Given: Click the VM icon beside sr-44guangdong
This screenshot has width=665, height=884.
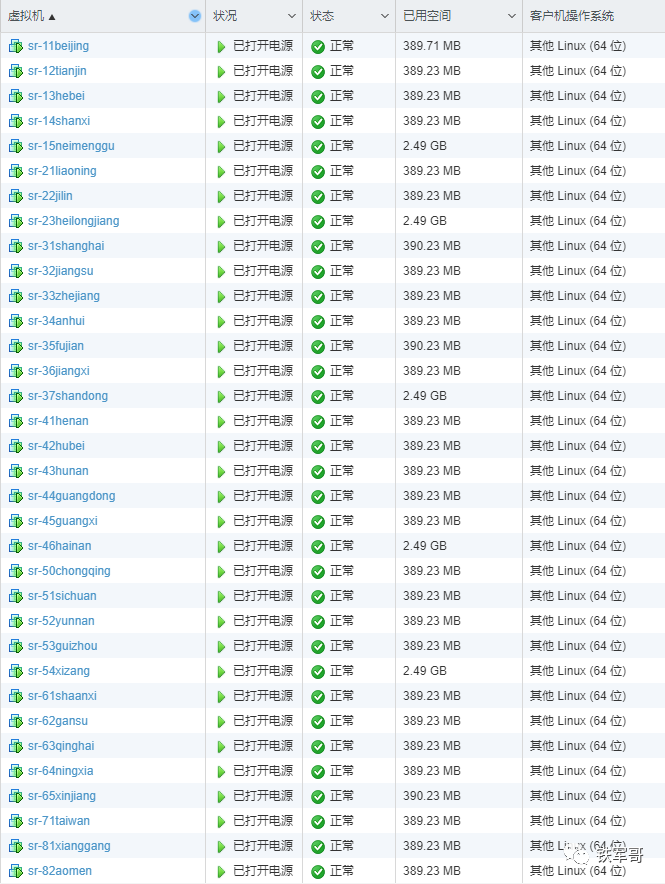Looking at the screenshot, I should point(16,496).
